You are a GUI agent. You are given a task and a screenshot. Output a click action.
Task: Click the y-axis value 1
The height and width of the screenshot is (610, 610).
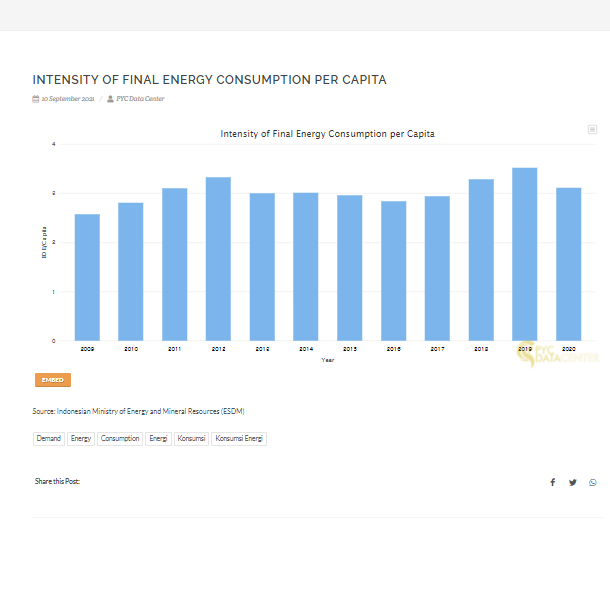point(54,292)
